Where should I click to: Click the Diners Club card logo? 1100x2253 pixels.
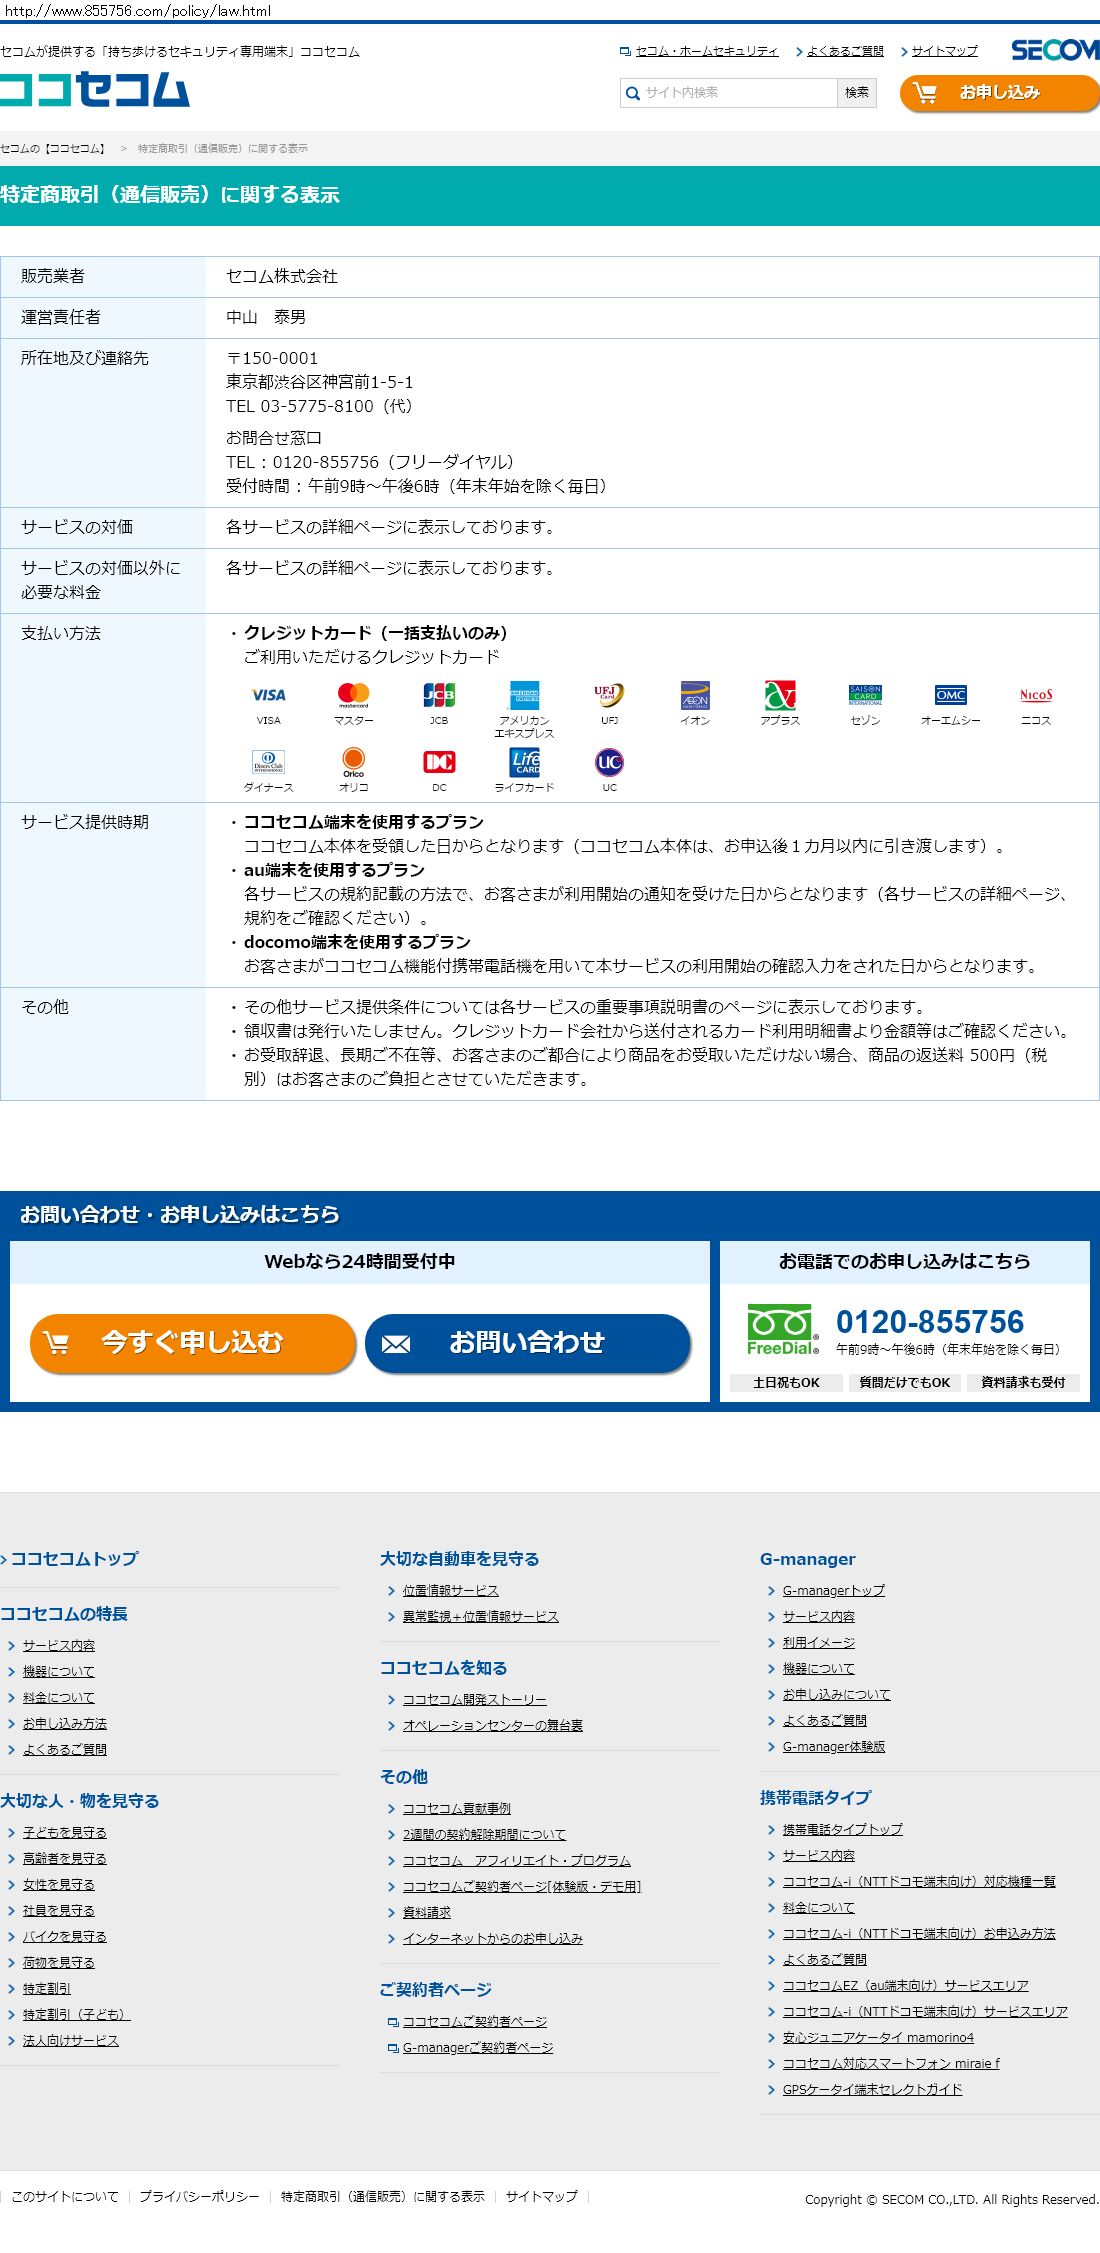tap(268, 762)
